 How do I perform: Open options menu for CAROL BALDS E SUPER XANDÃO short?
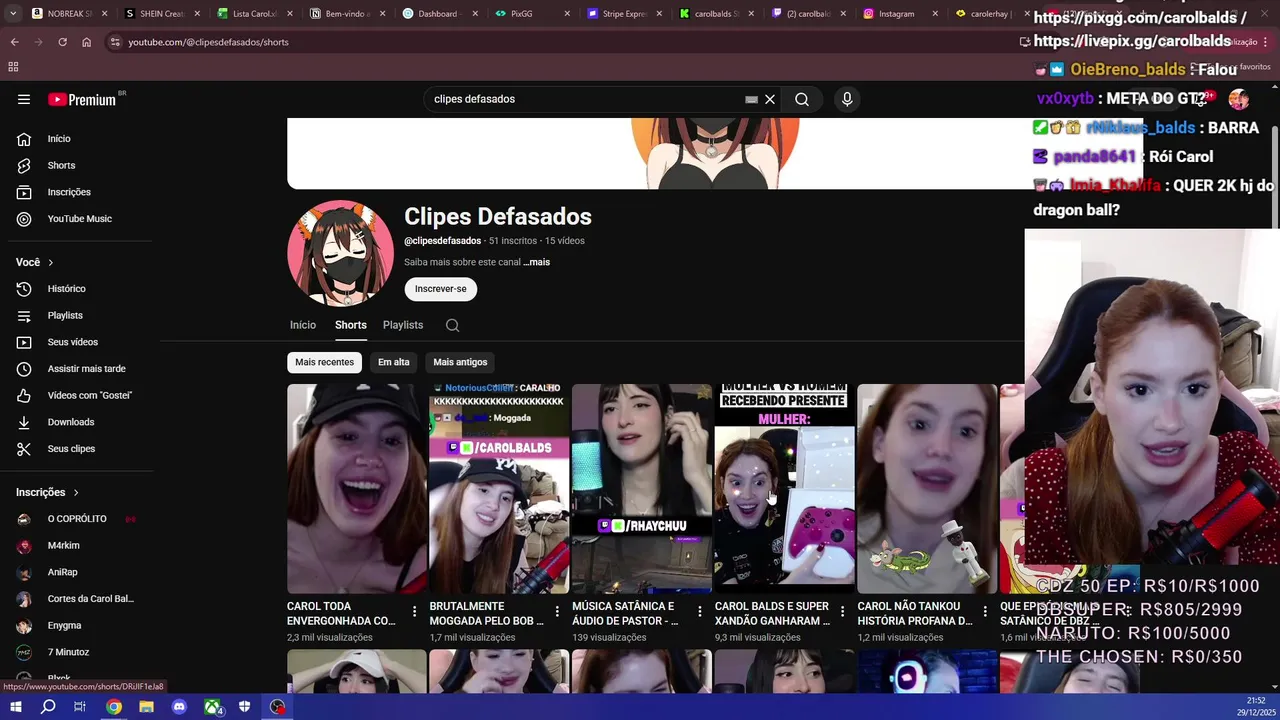click(x=842, y=611)
